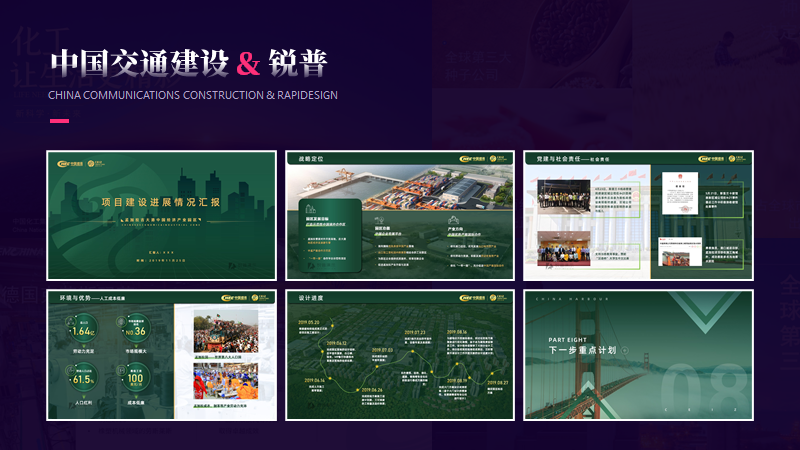The width and height of the screenshot is (800, 450).
Task: Open the 战略定位 port slide thumbnail
Action: point(399,215)
